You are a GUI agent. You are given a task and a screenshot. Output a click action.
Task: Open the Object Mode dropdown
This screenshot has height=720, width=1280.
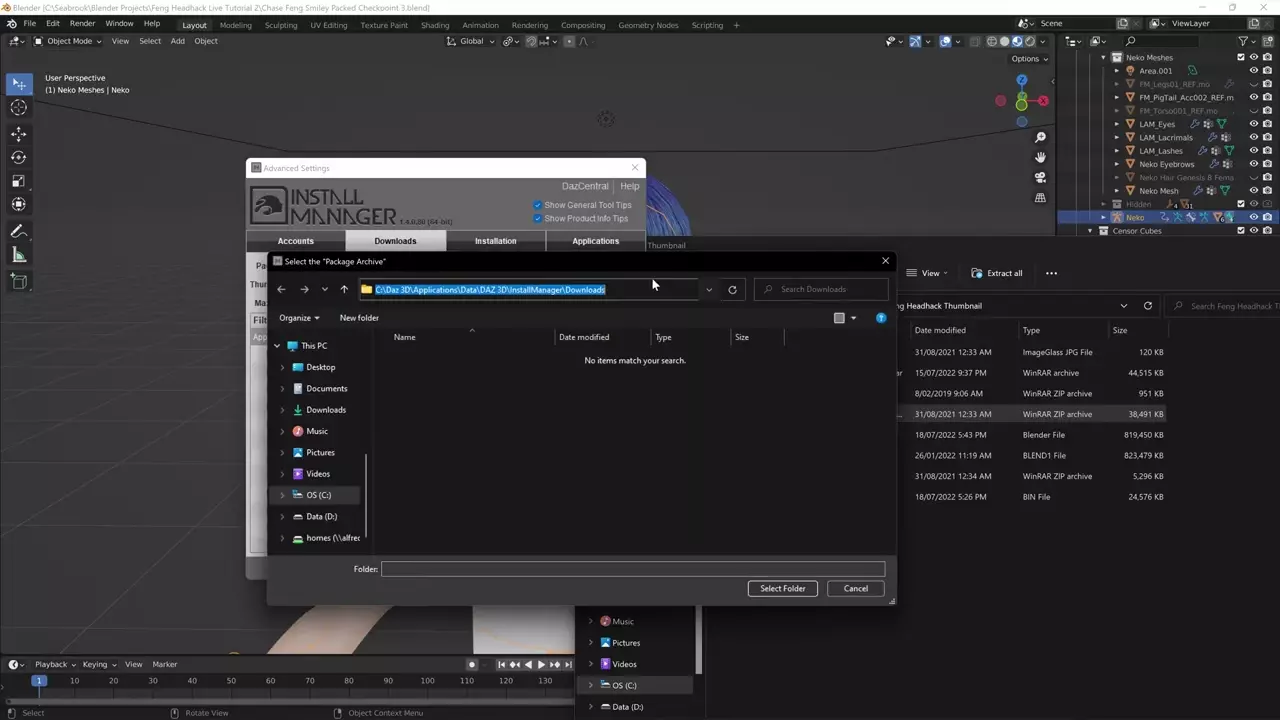point(69,41)
